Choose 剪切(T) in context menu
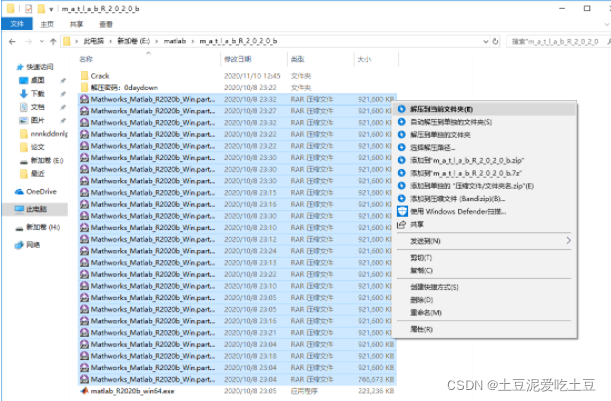Screen dimensions: 611x401 (485, 258)
